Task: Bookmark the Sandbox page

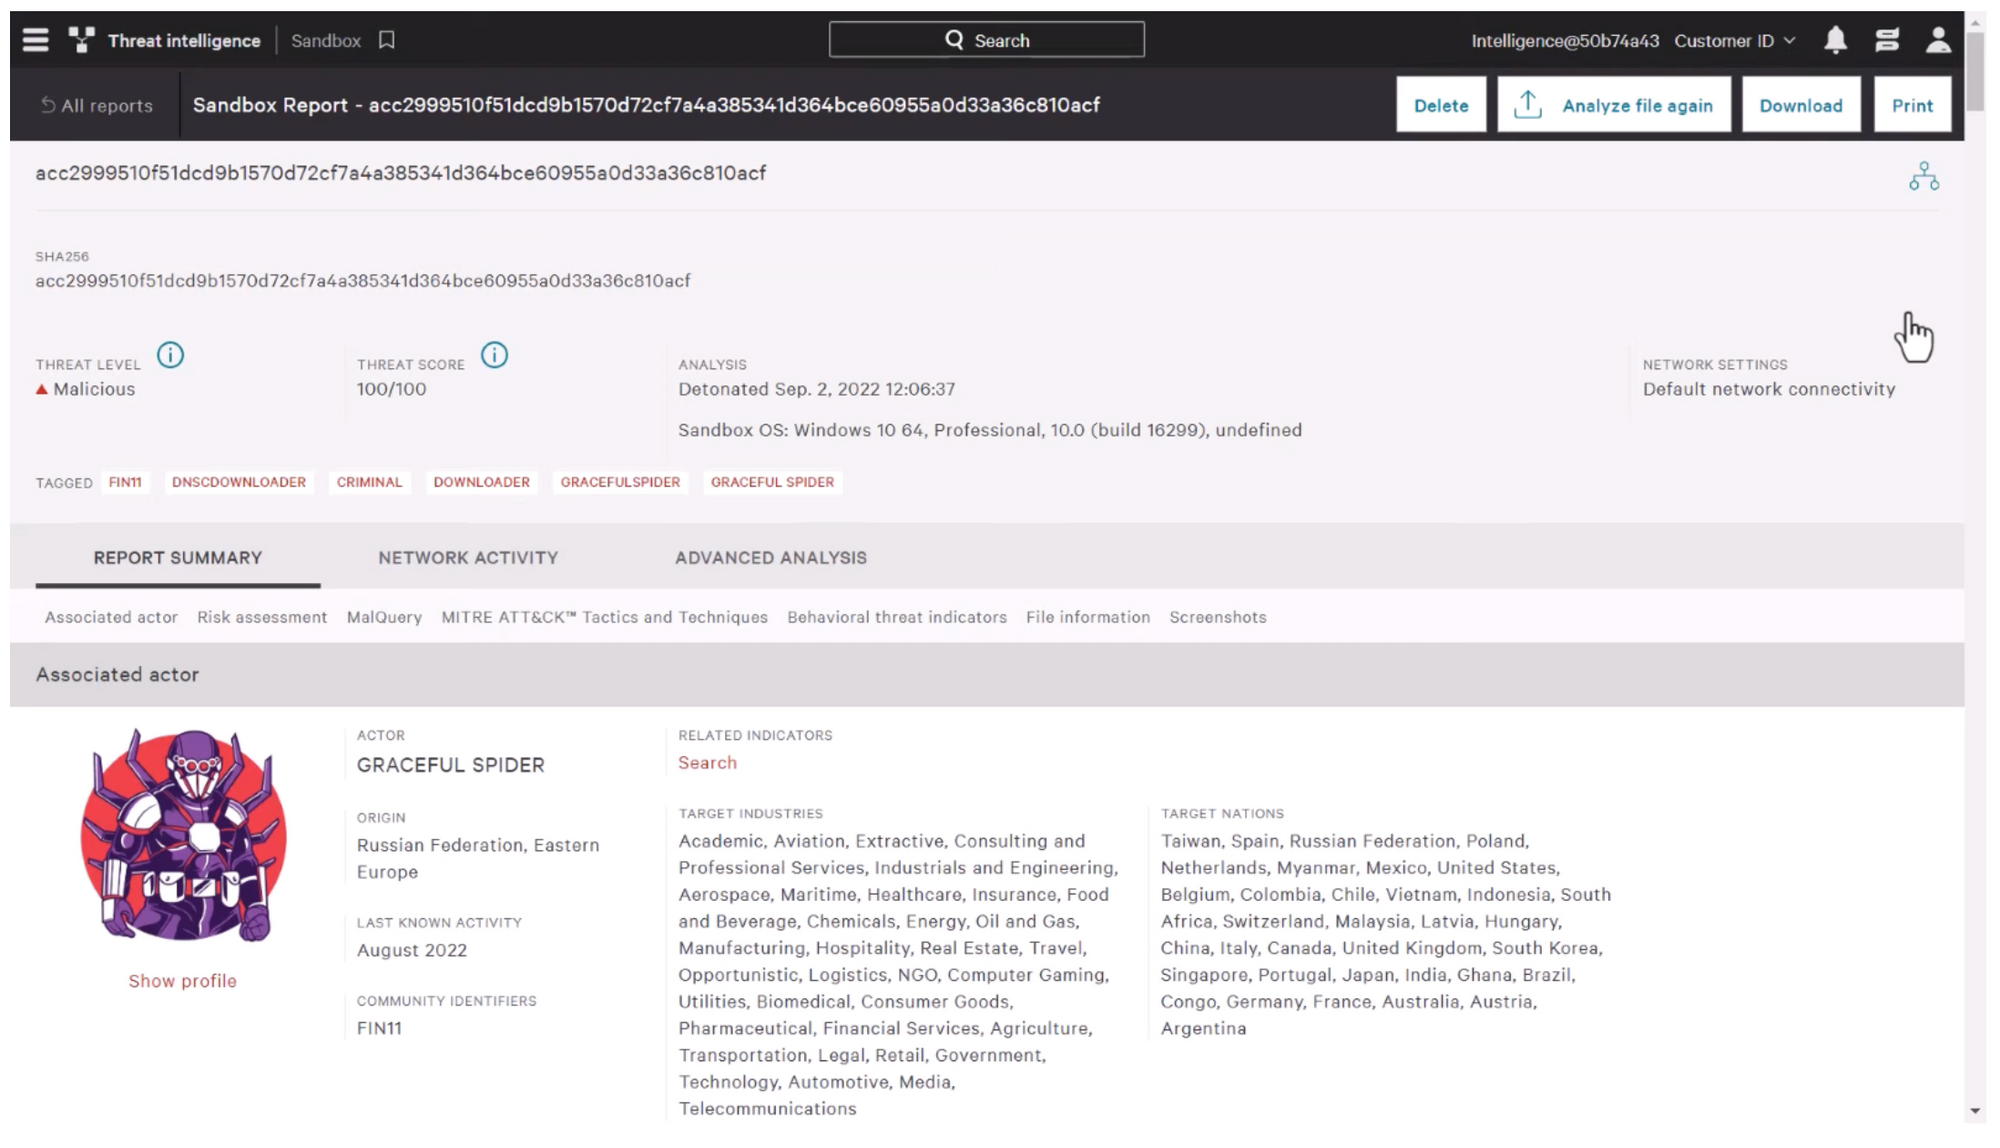Action: point(387,40)
